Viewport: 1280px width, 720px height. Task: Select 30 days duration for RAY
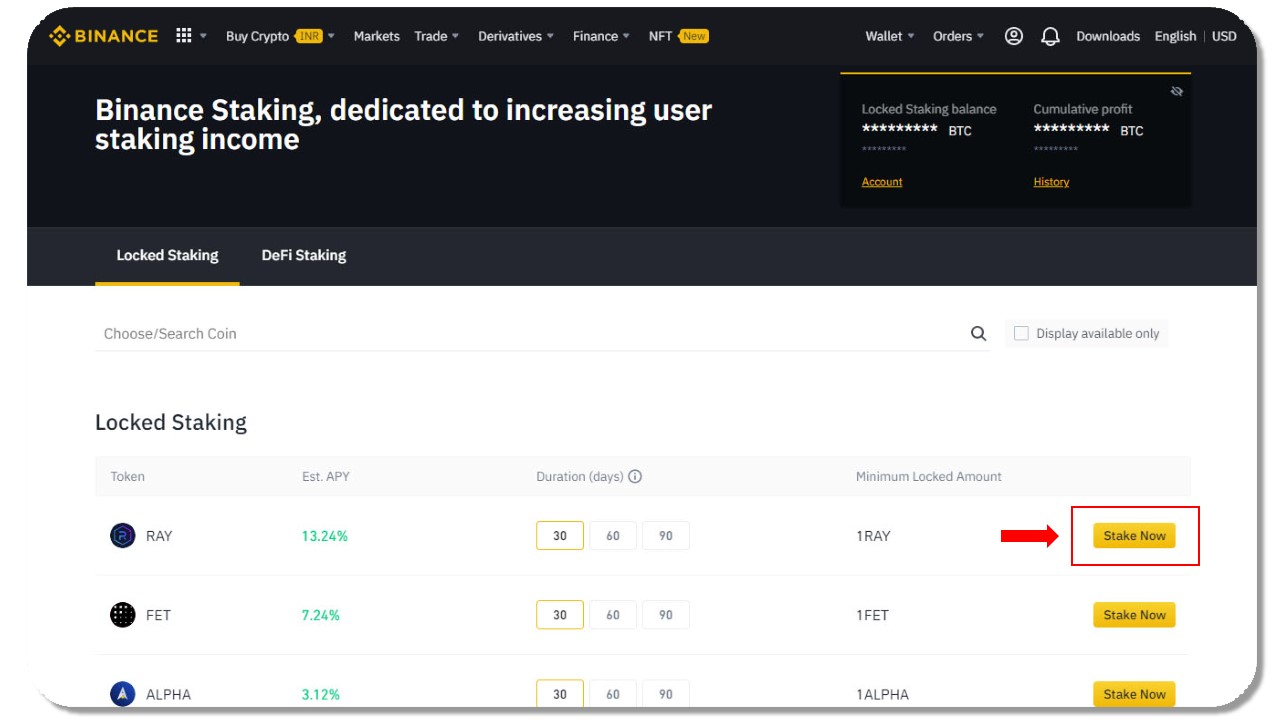[x=560, y=536]
